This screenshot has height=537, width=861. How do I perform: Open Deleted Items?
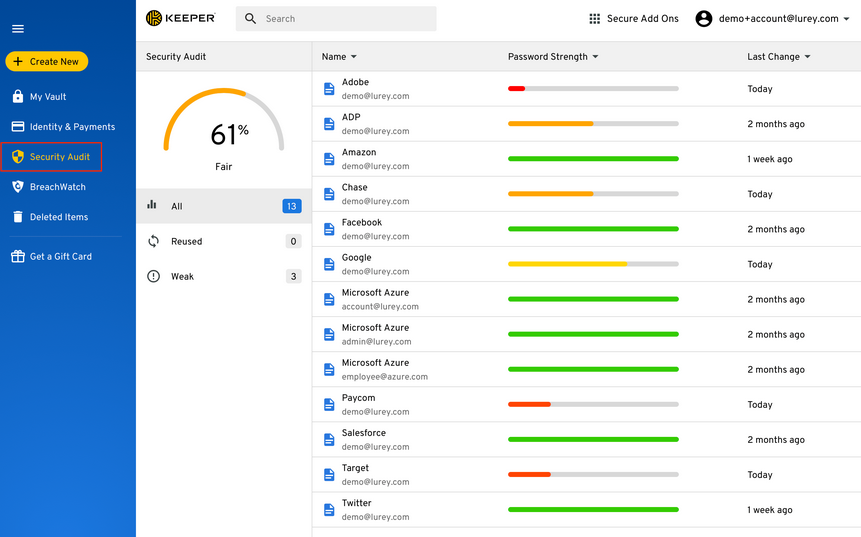tap(59, 217)
